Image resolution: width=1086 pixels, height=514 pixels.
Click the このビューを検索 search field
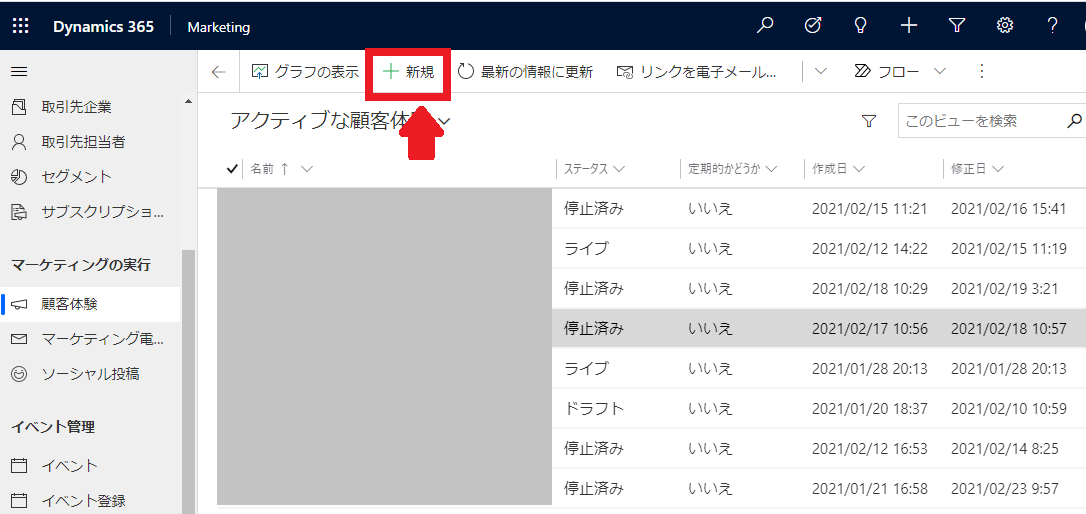pyautogui.click(x=980, y=121)
